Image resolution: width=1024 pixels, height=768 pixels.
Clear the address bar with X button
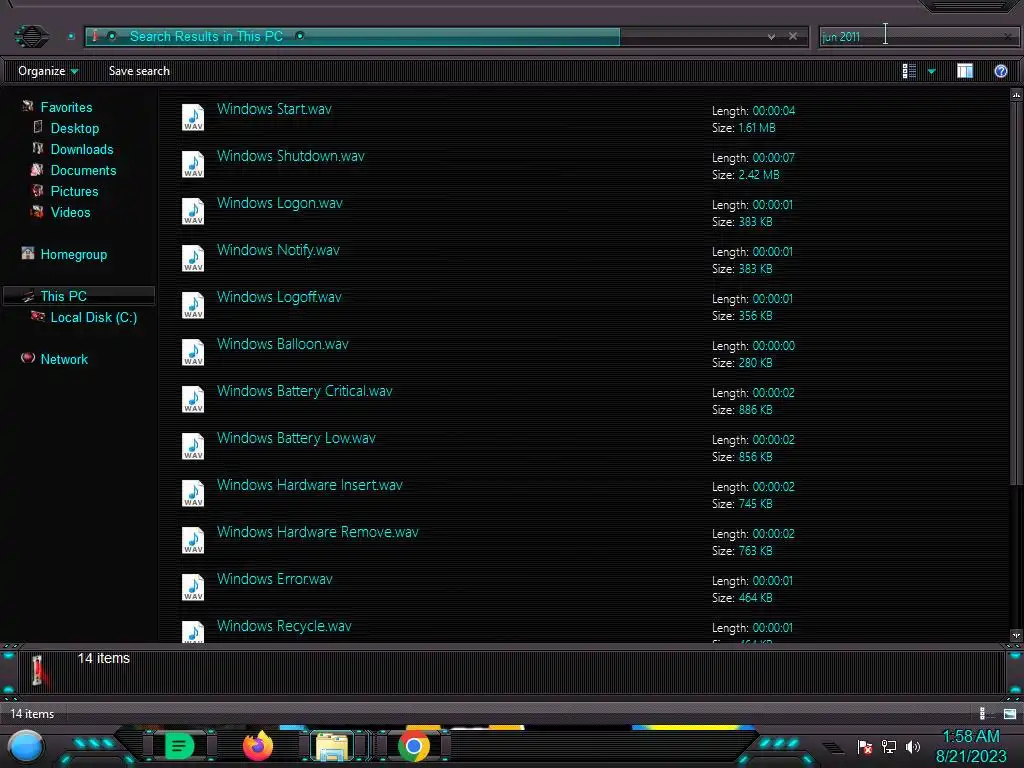coord(793,37)
